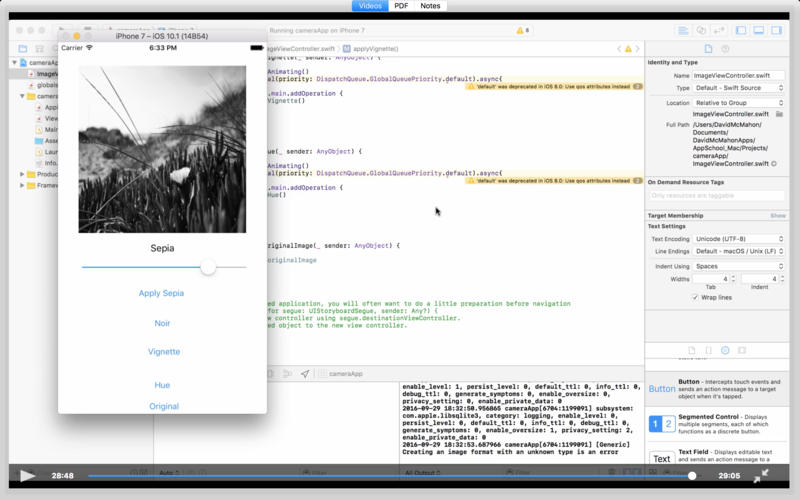Expand the Products folder

22,174
